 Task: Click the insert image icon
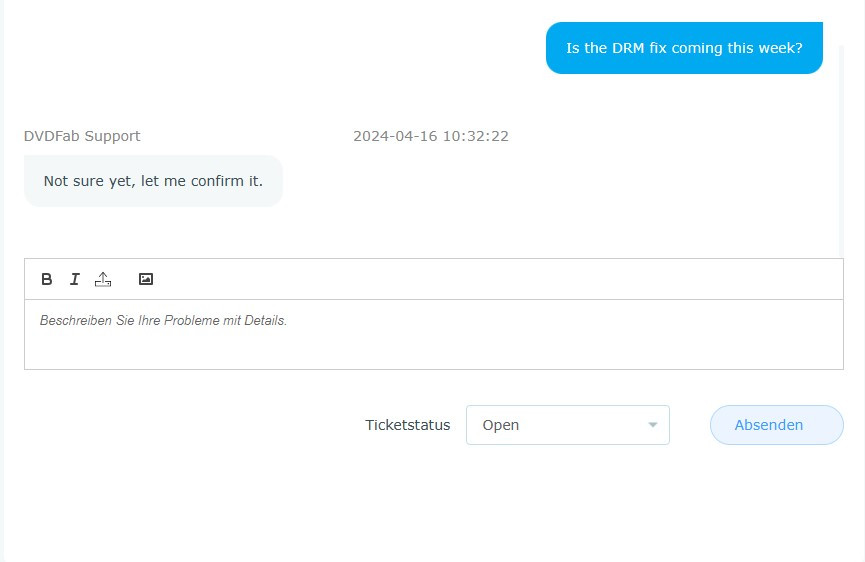[x=146, y=279]
